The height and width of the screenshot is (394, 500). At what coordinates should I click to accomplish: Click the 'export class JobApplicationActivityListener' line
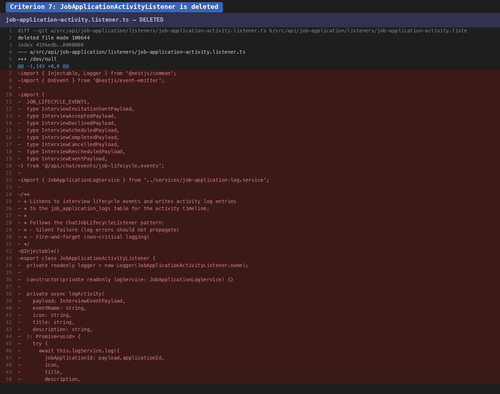click(x=86, y=258)
